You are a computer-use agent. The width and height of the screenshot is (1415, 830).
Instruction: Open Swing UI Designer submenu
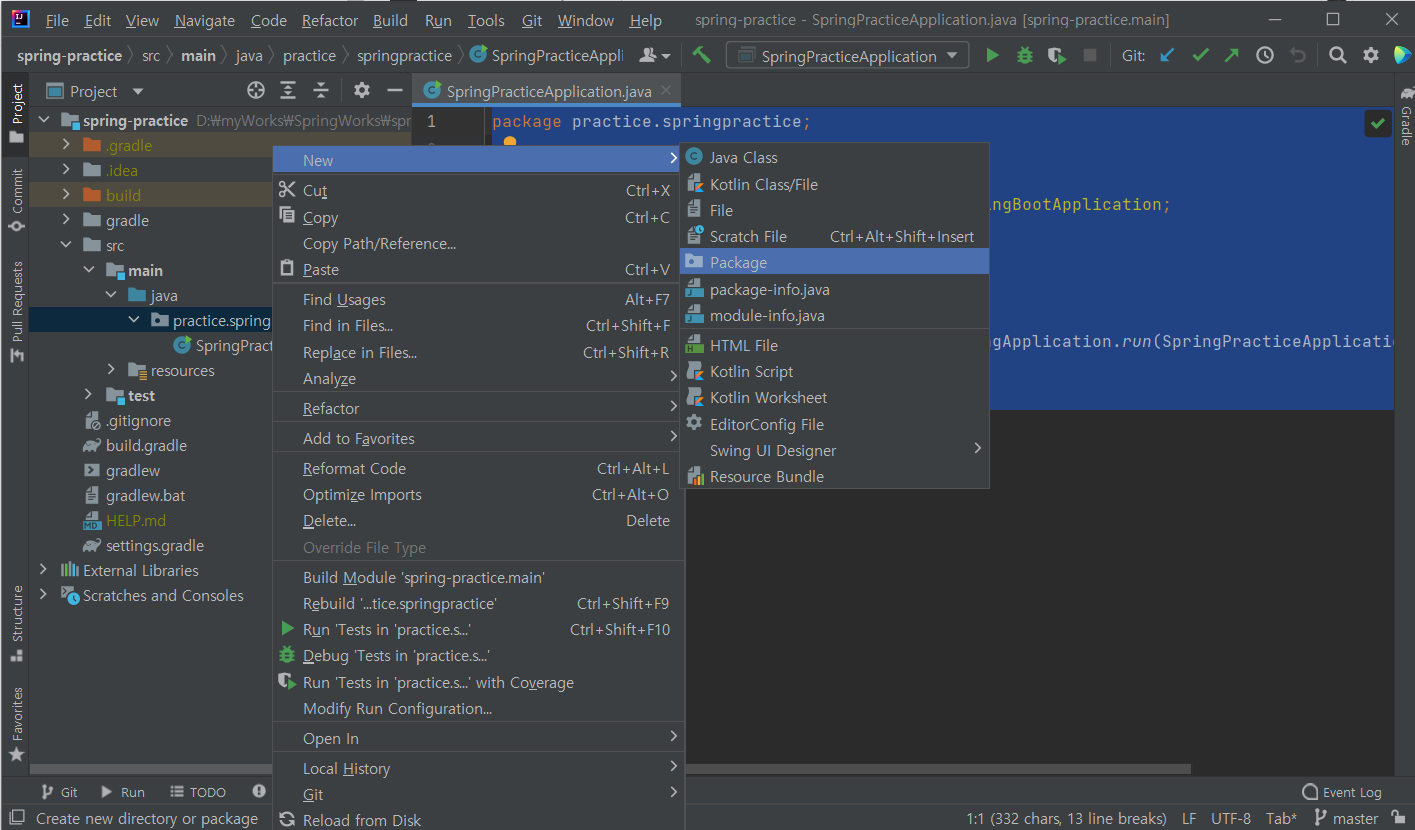click(834, 450)
